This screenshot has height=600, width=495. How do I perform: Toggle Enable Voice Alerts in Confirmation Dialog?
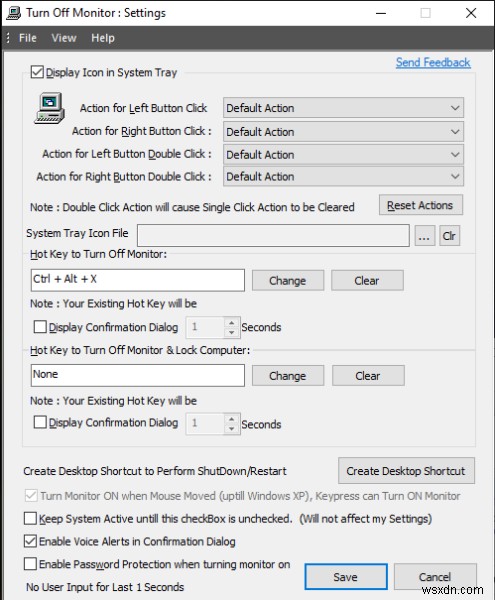coord(30,541)
